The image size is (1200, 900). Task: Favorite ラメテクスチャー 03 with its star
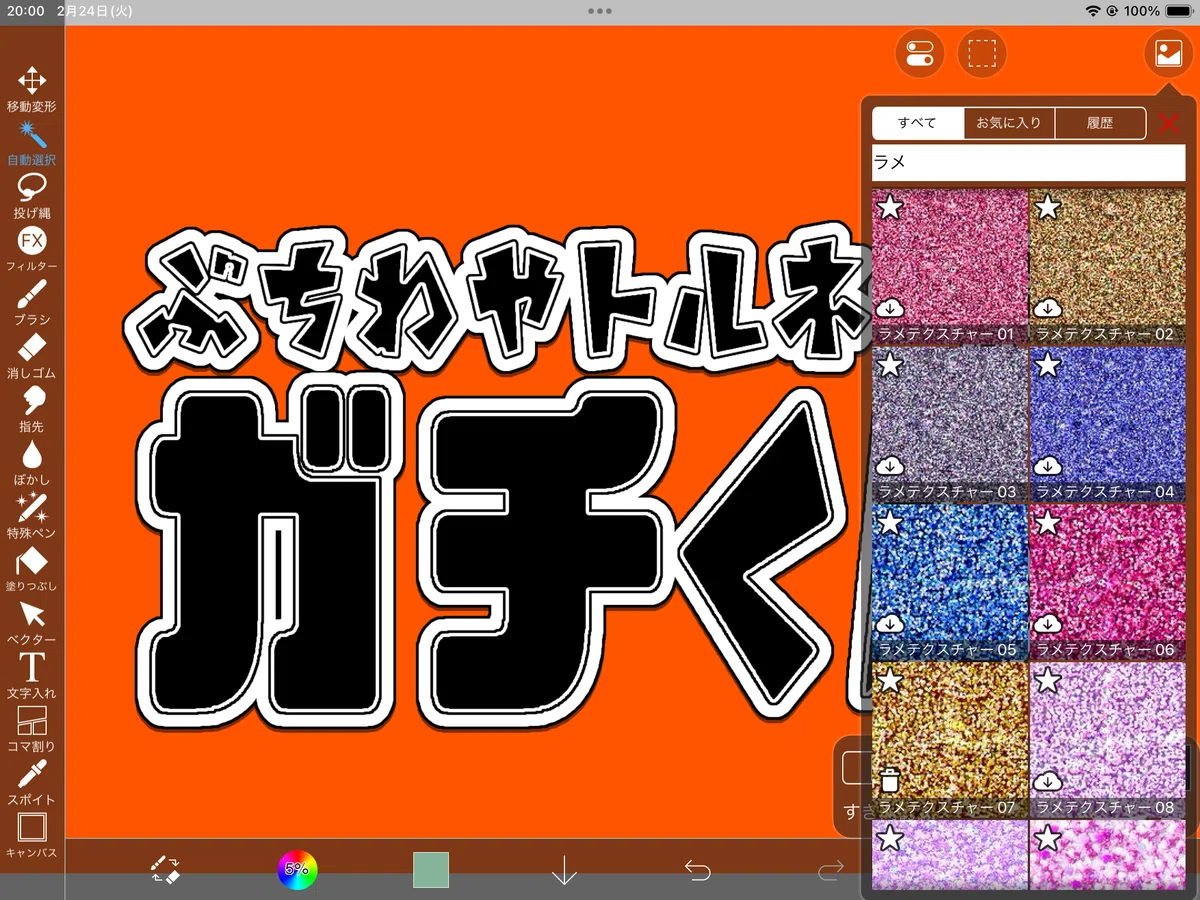[x=890, y=365]
